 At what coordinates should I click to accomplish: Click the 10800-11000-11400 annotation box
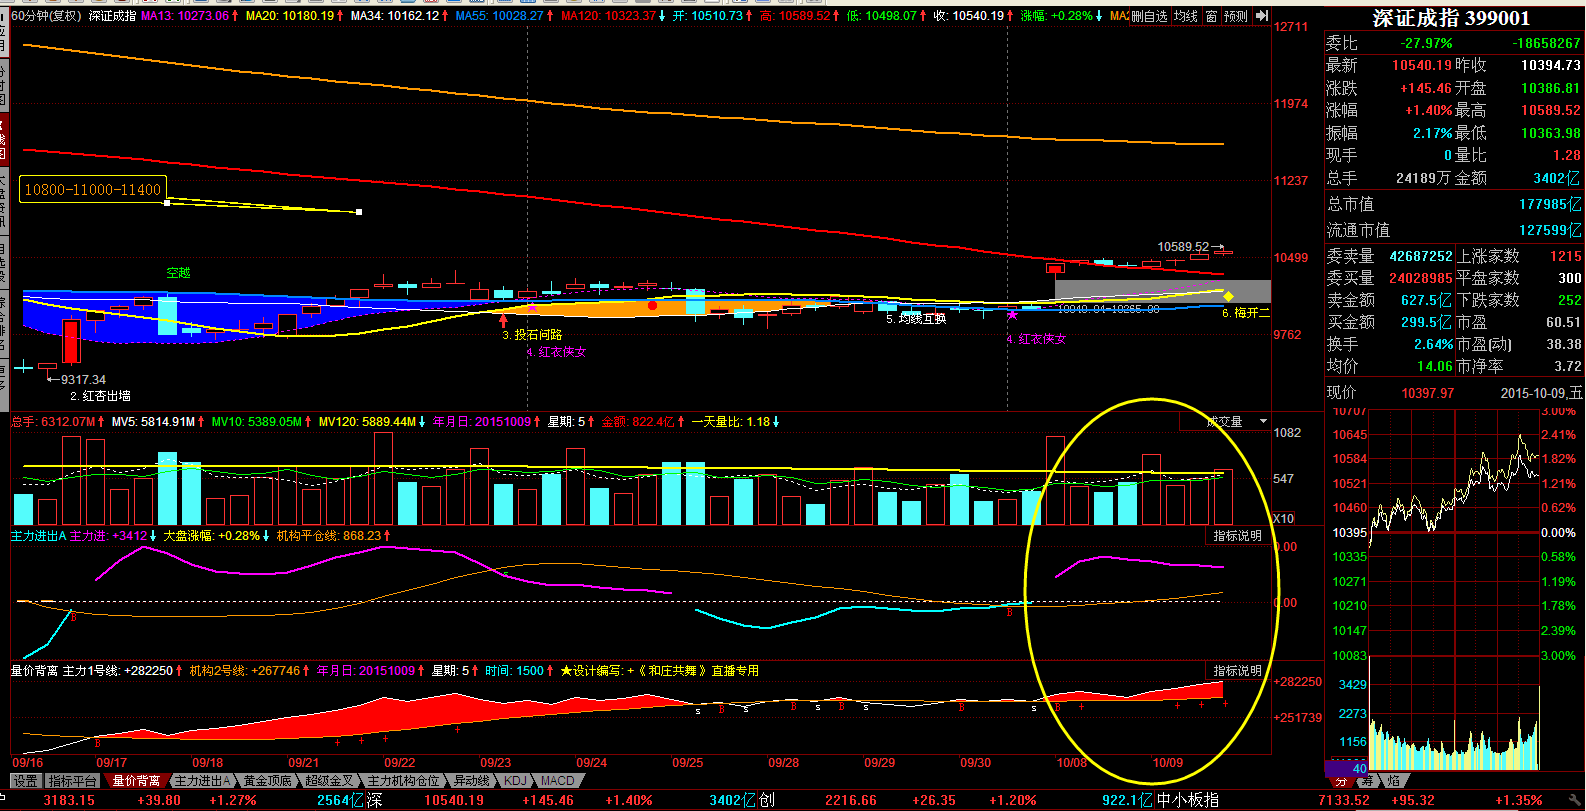(92, 189)
